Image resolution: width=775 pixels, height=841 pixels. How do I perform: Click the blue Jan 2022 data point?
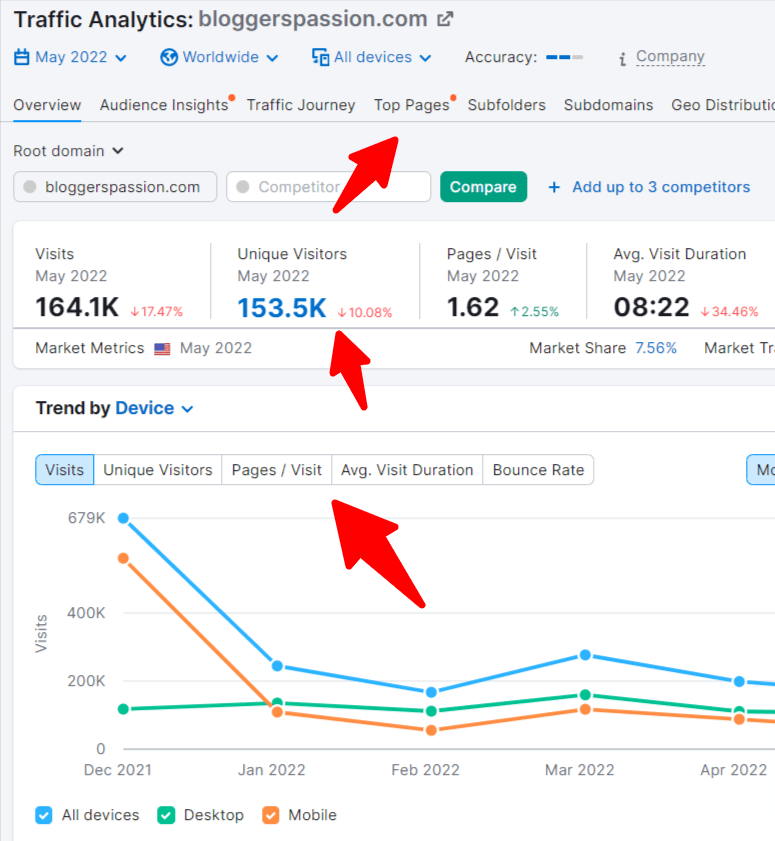click(277, 666)
